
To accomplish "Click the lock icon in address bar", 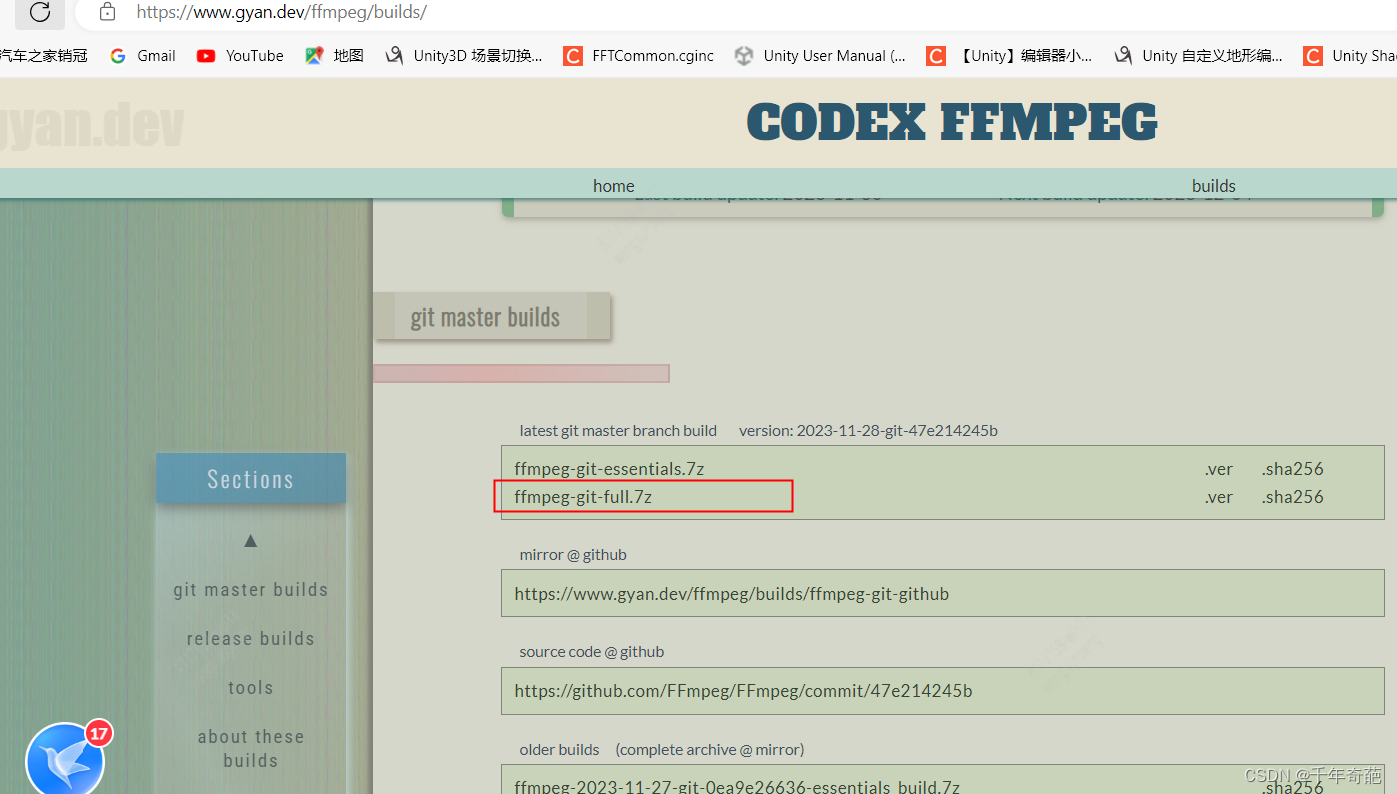I will pos(107,12).
